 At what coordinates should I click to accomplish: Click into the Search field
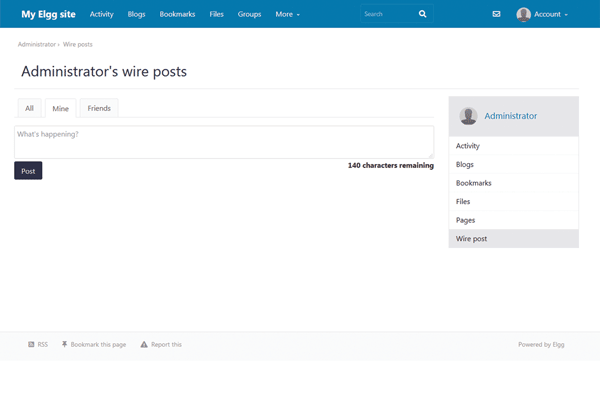pyautogui.click(x=386, y=15)
